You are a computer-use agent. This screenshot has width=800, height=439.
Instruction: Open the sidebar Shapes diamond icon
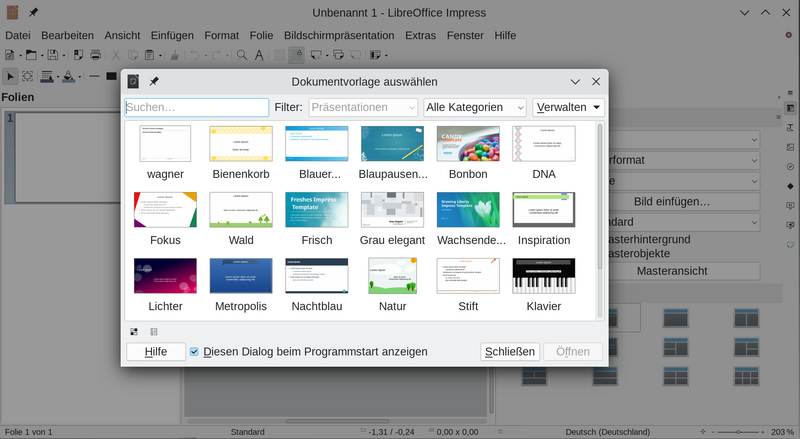coord(790,186)
